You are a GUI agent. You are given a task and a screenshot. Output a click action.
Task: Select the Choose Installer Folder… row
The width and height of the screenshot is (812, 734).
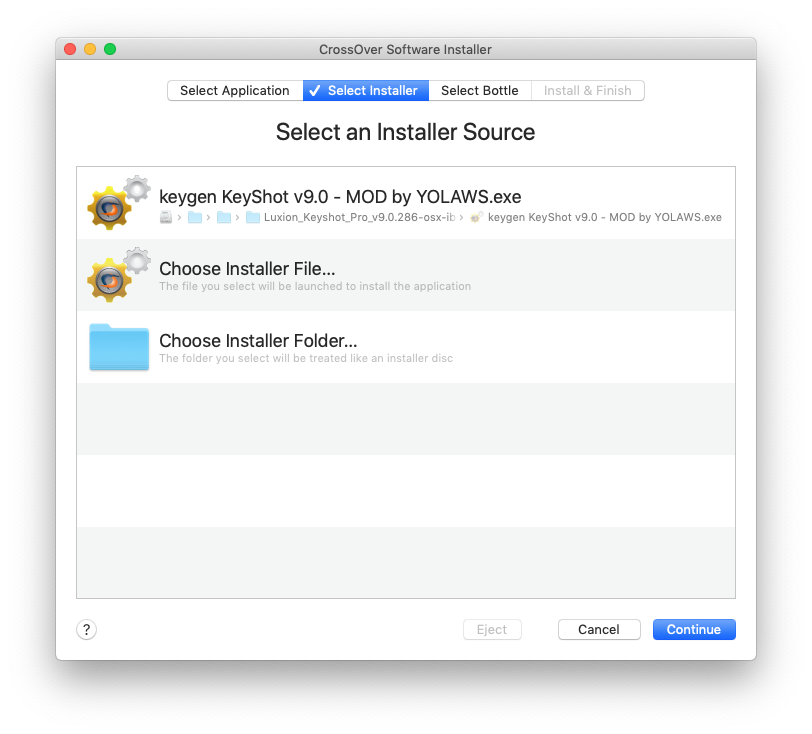258,341
